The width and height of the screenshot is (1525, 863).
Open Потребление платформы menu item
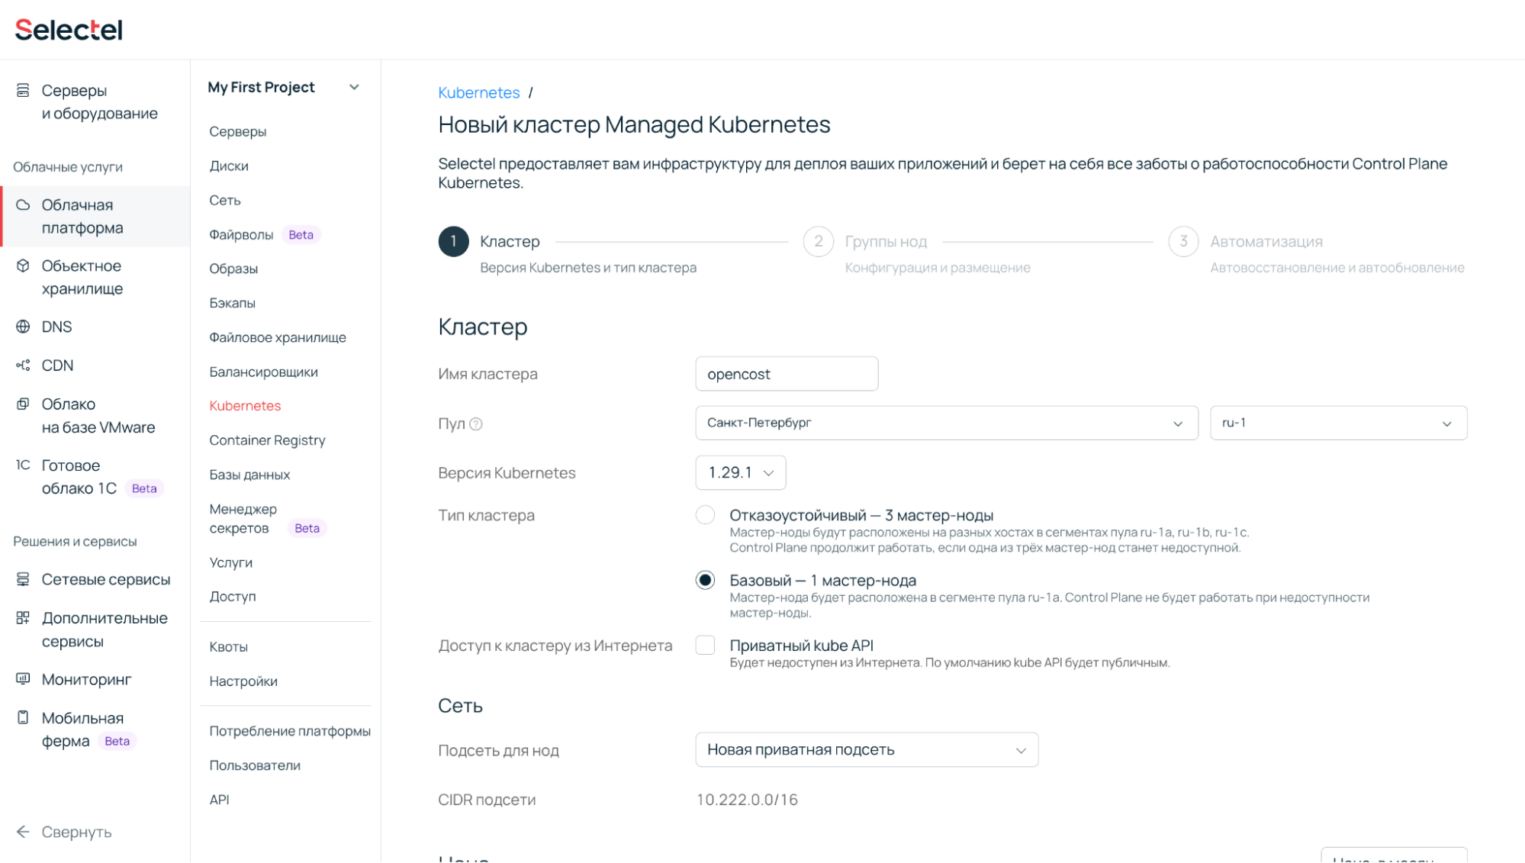tap(290, 731)
